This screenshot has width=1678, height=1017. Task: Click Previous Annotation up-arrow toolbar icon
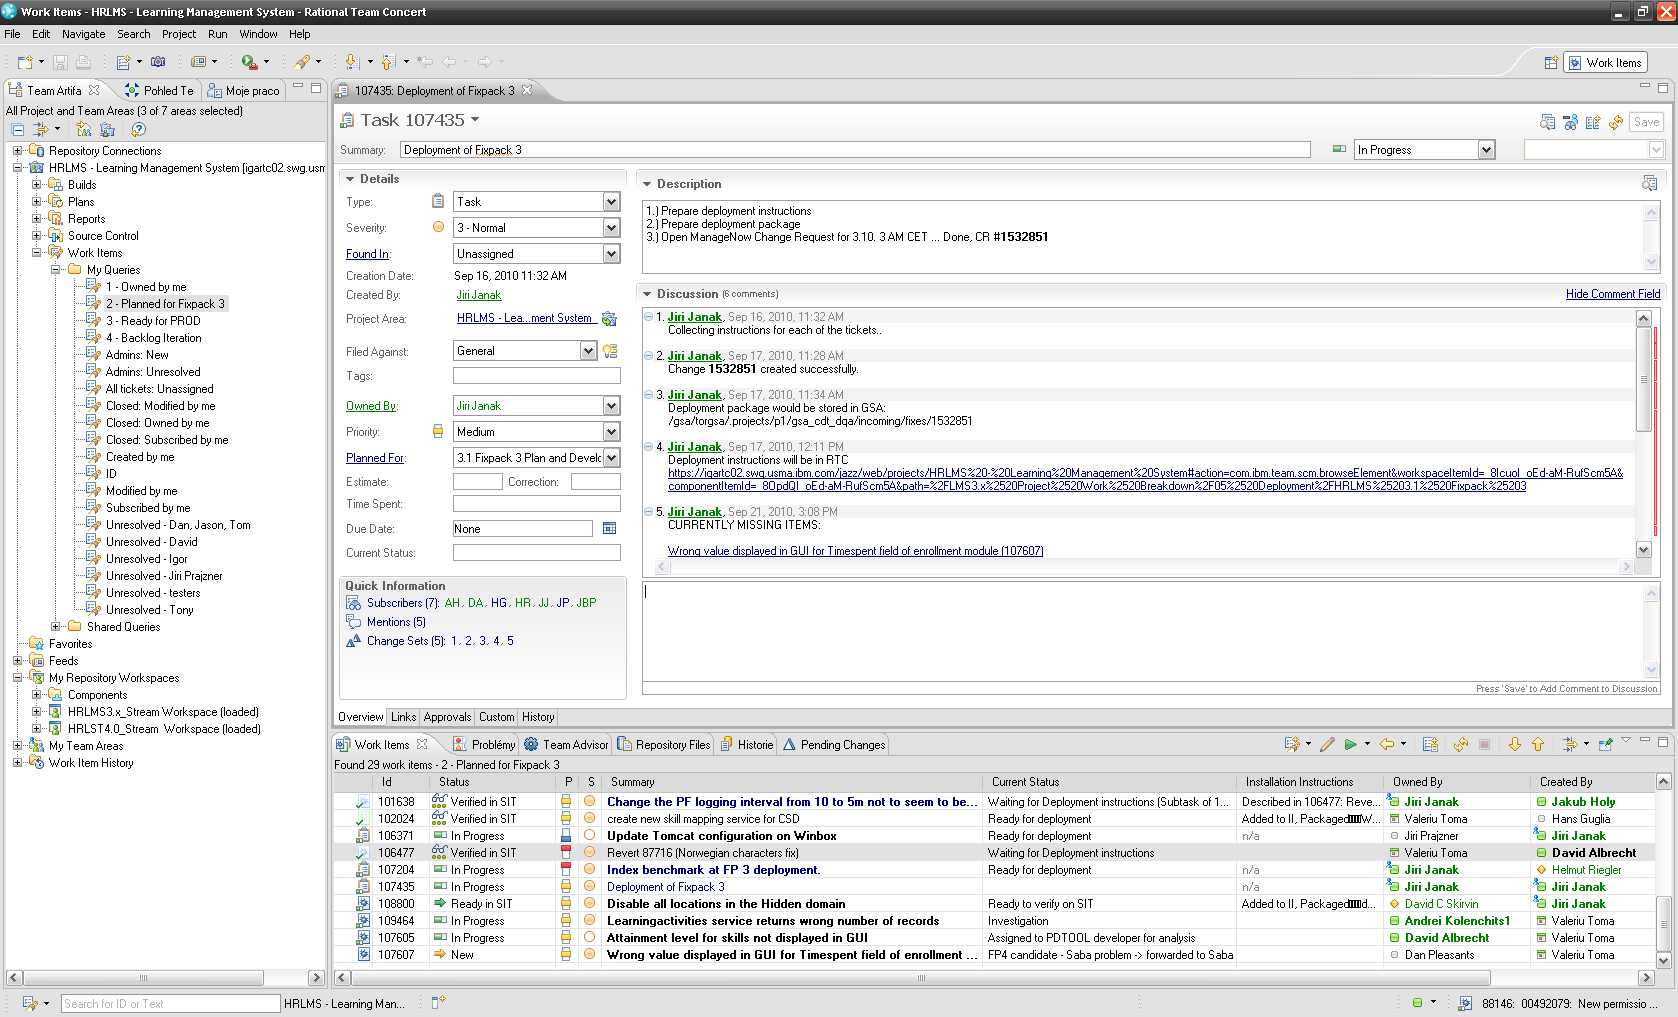coord(388,62)
